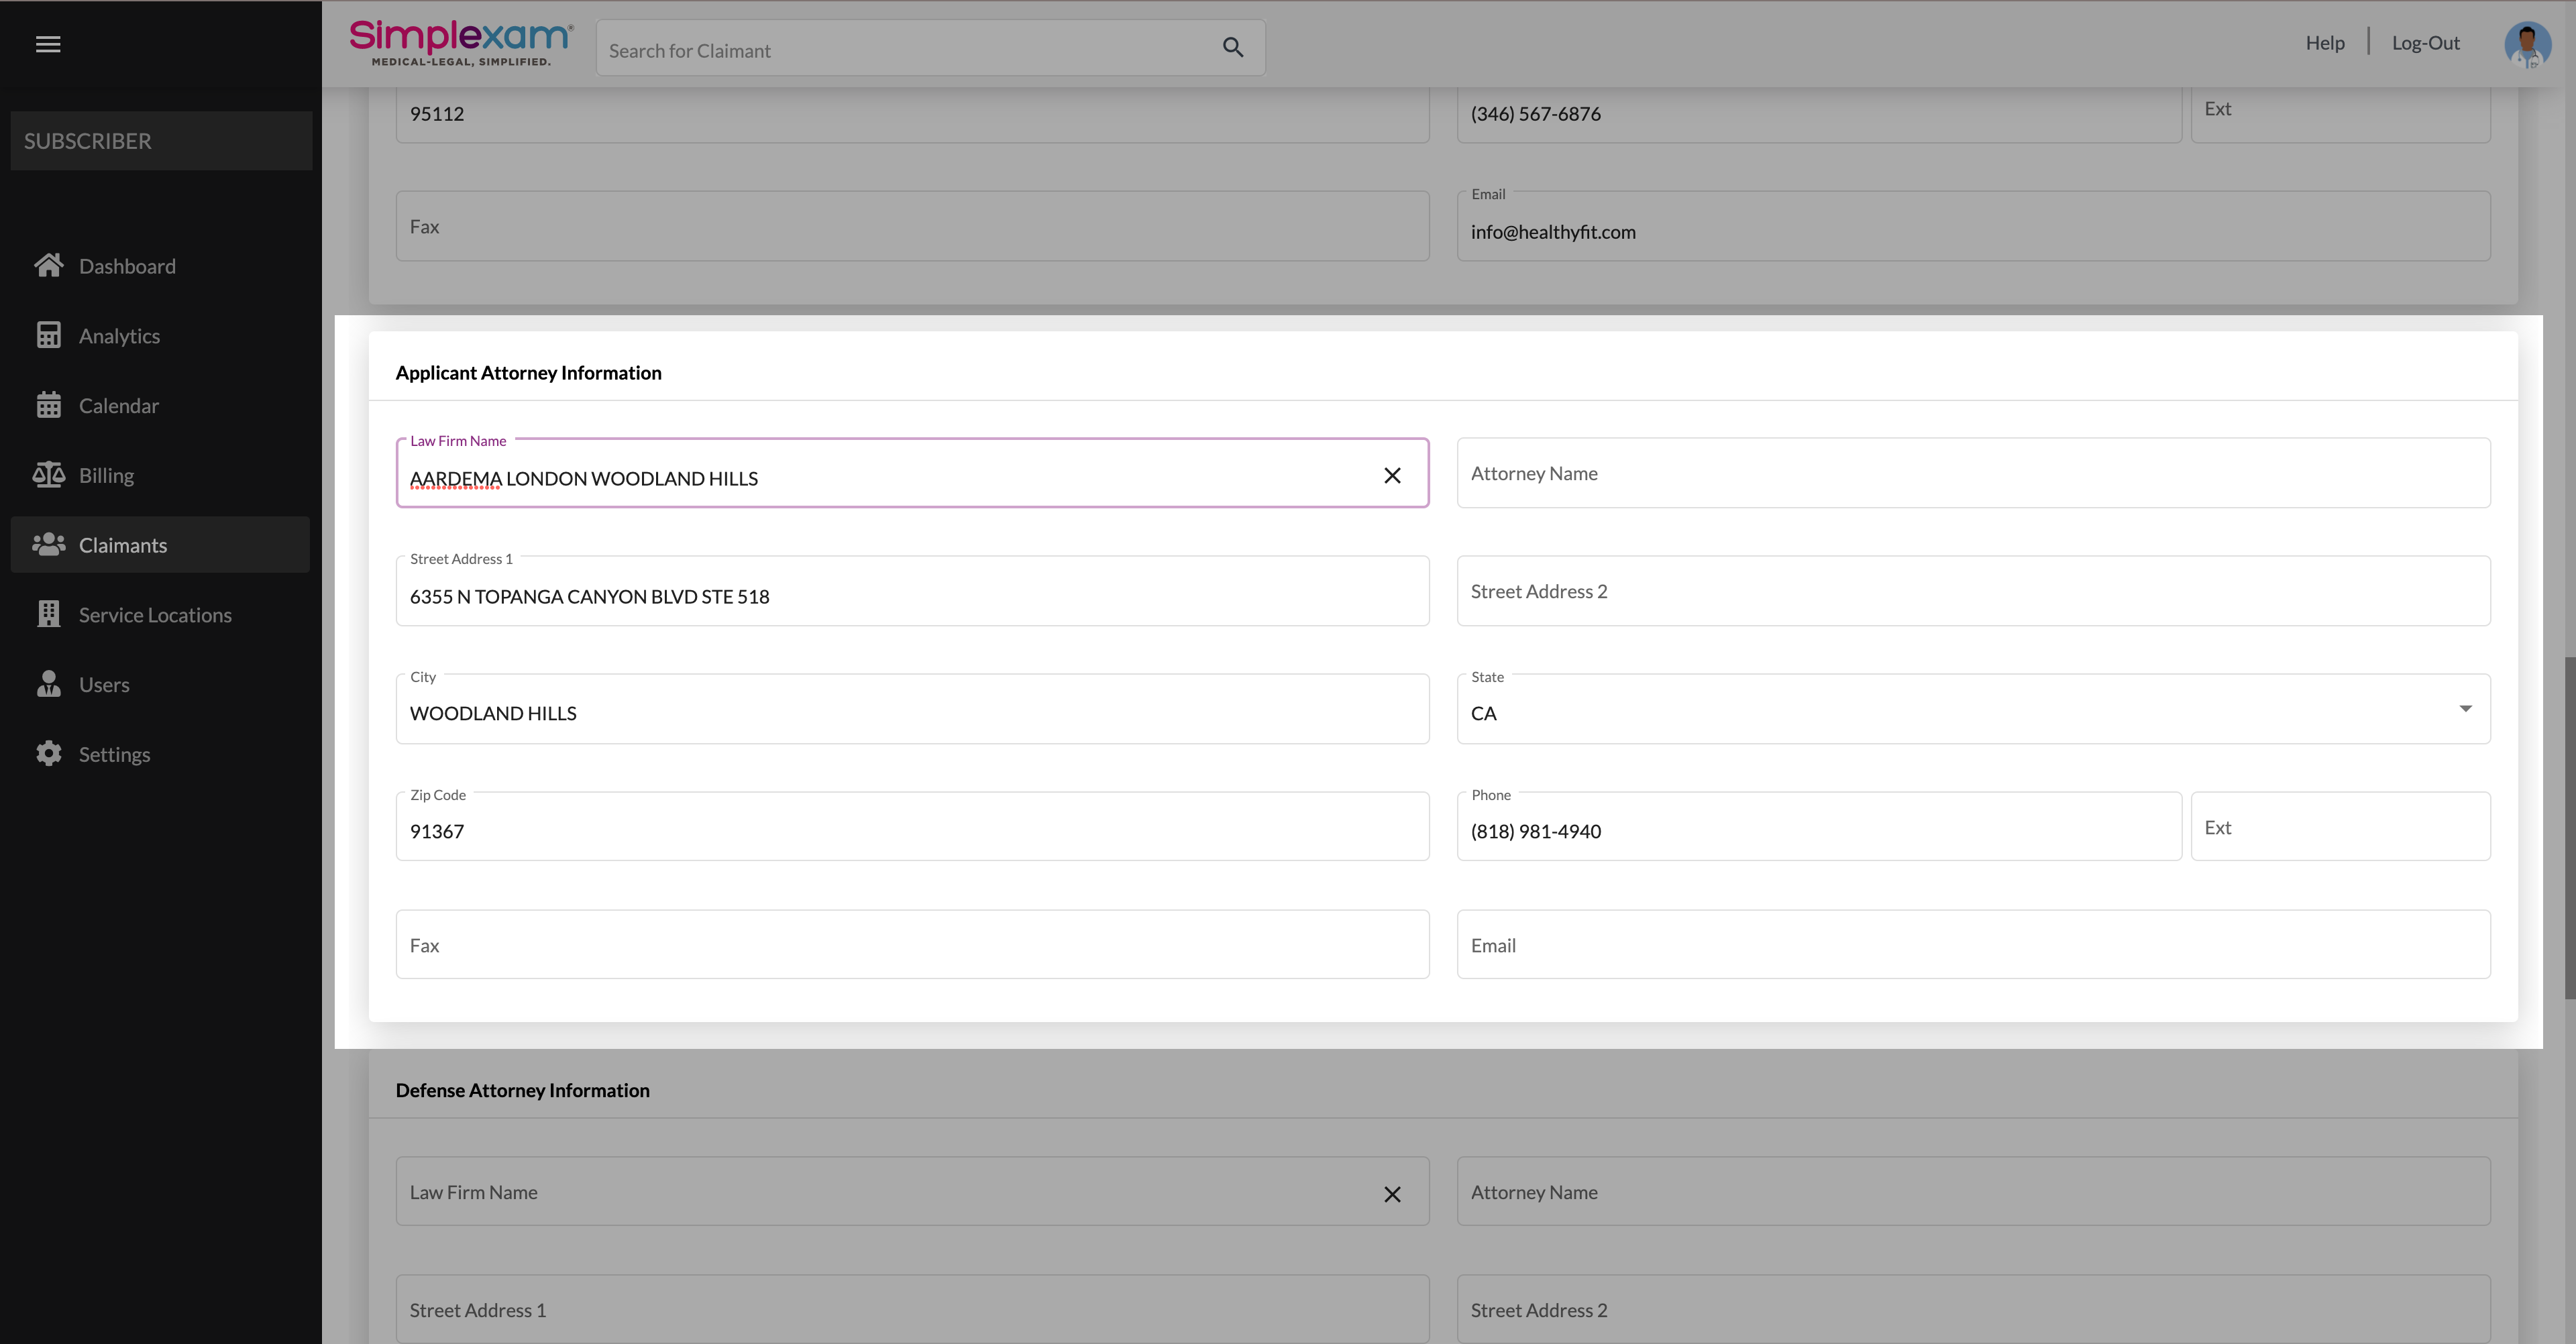This screenshot has width=2576, height=1344.
Task: Click the Analytics calculator icon
Action: pyautogui.click(x=48, y=335)
